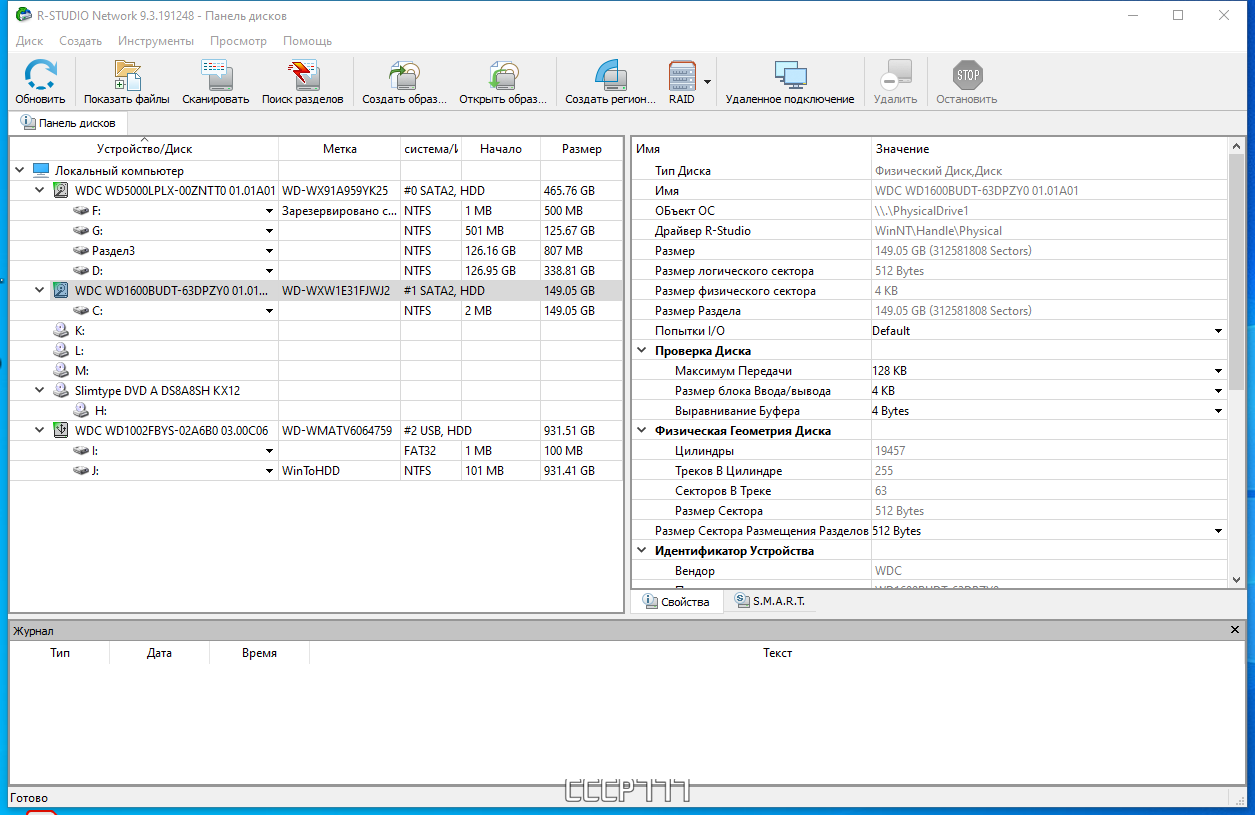Close the Журнал log panel
Viewport: 1255px width, 815px height.
tap(1235, 630)
